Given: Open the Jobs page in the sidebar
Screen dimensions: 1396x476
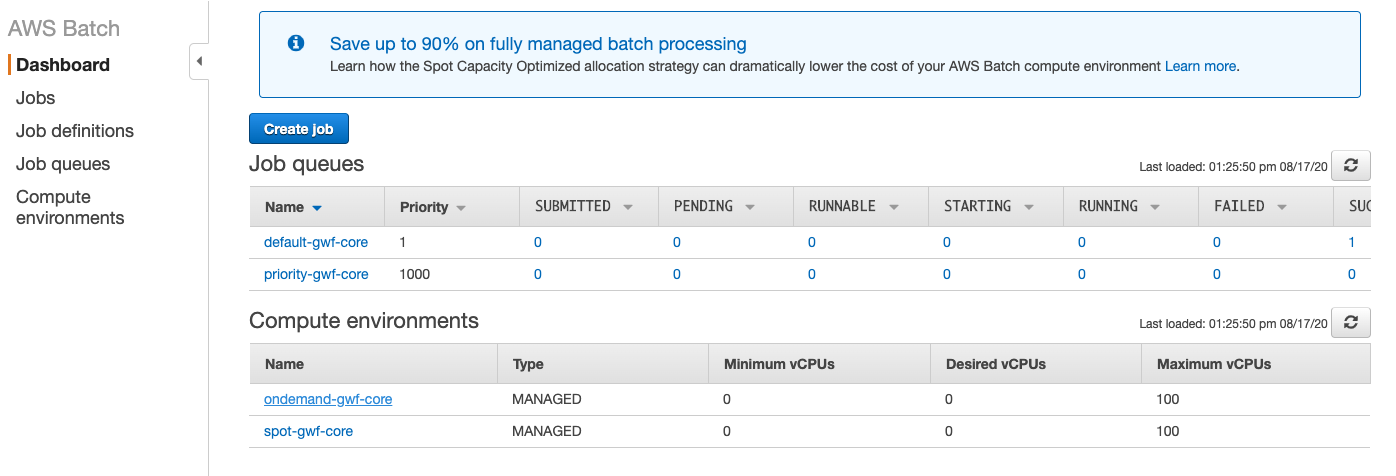Looking at the screenshot, I should click(x=35, y=98).
